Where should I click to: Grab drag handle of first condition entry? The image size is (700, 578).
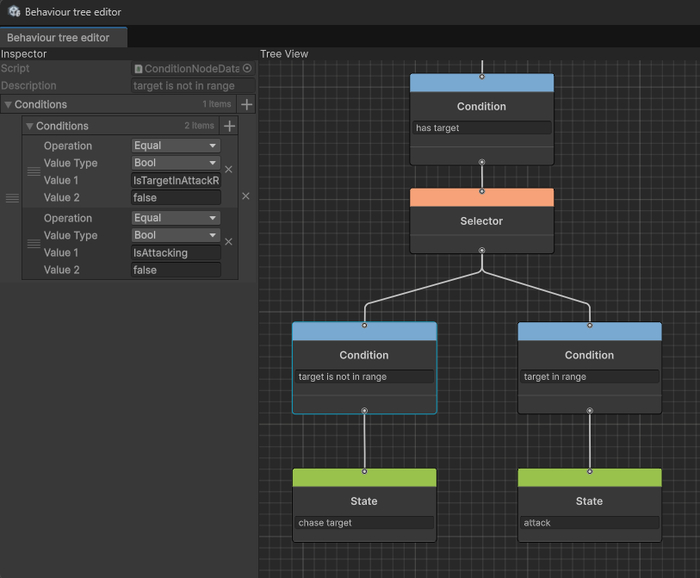tap(33, 172)
